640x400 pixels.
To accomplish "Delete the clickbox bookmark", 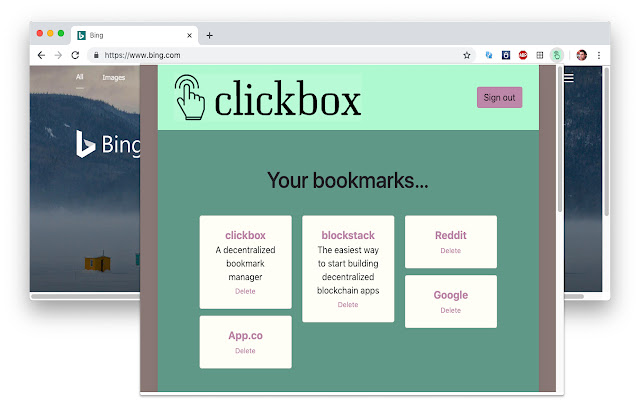I will pyautogui.click(x=245, y=291).
